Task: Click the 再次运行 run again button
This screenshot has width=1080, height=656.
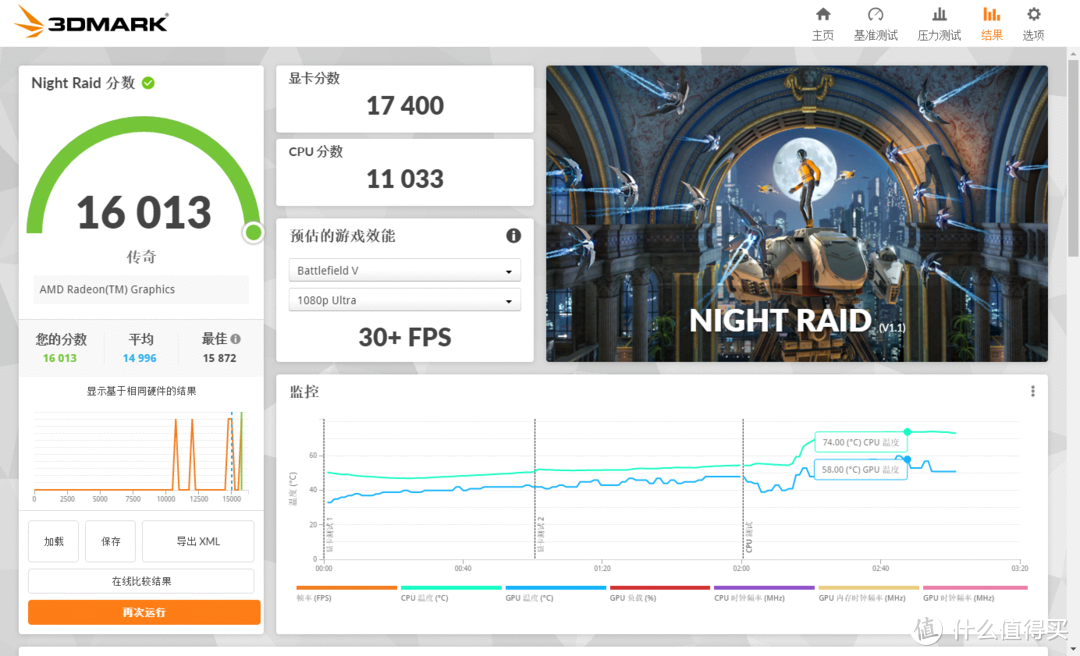Action: tap(144, 612)
